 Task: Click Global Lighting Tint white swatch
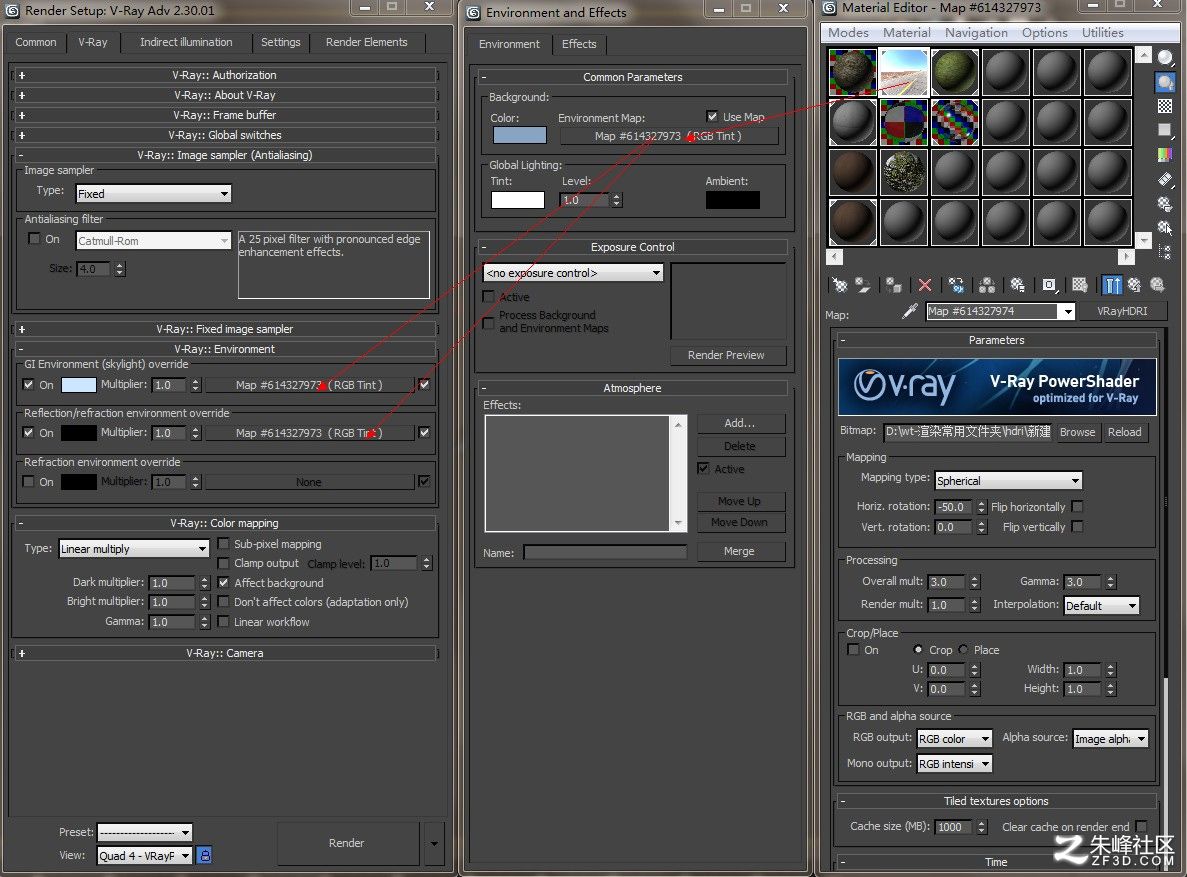coord(518,200)
